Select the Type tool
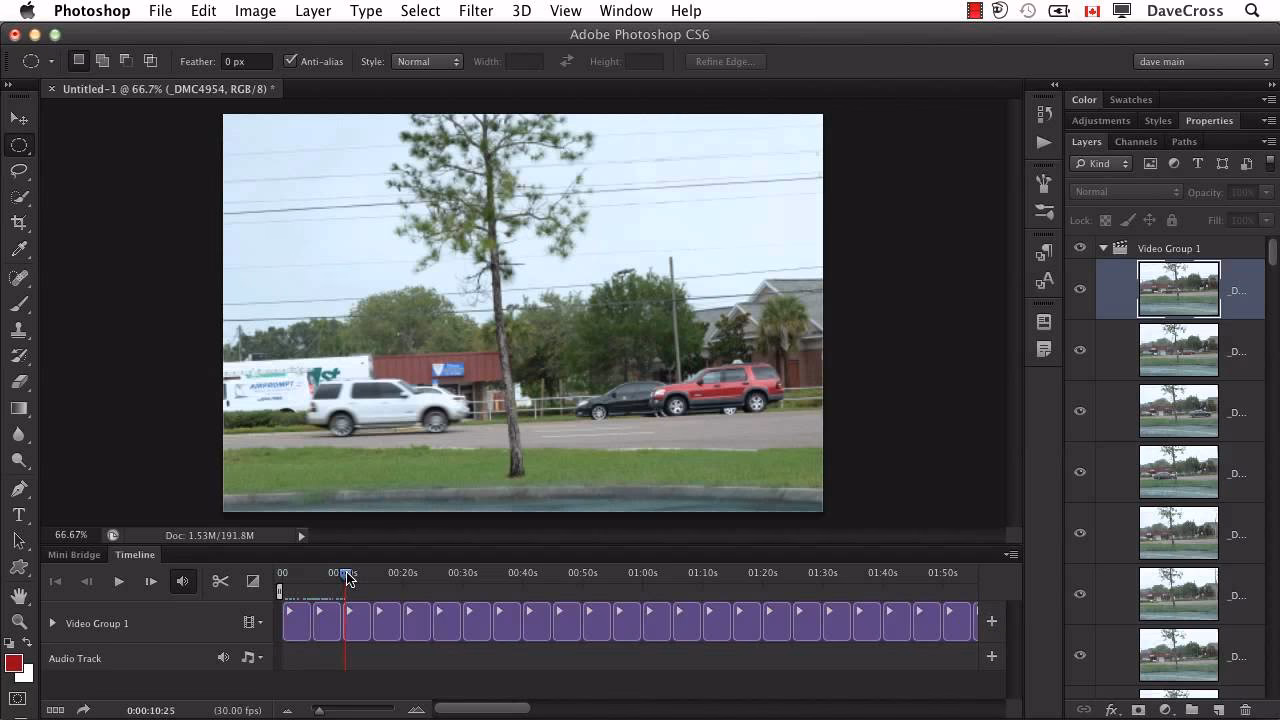This screenshot has height=720, width=1280. point(20,514)
